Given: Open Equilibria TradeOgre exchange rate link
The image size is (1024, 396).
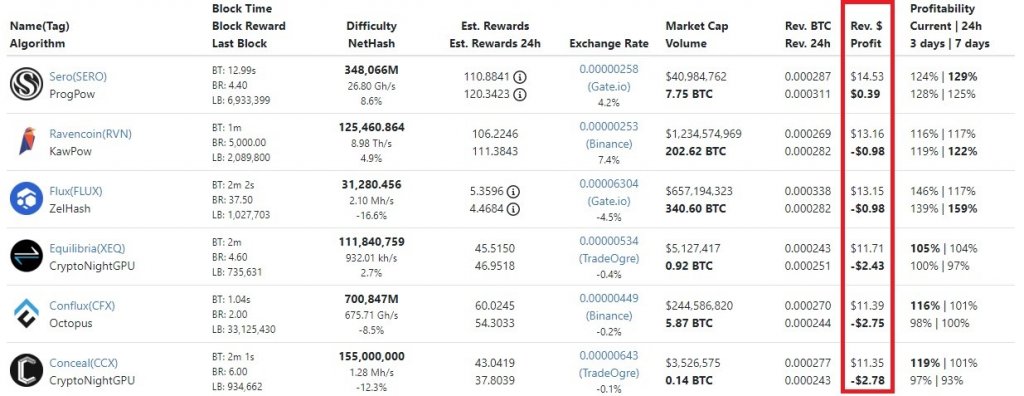Looking at the screenshot, I should click(609, 250).
